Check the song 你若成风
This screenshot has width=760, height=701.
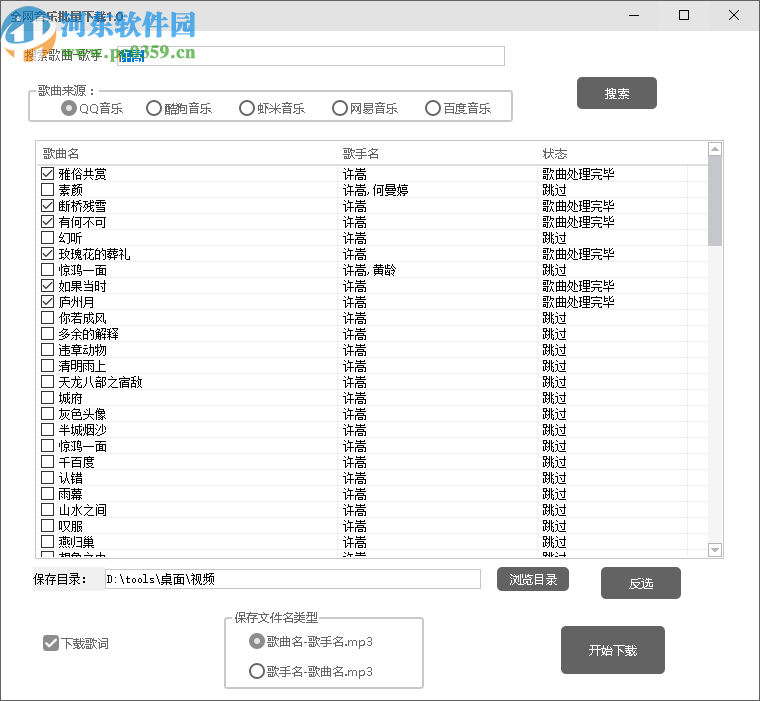[x=48, y=318]
